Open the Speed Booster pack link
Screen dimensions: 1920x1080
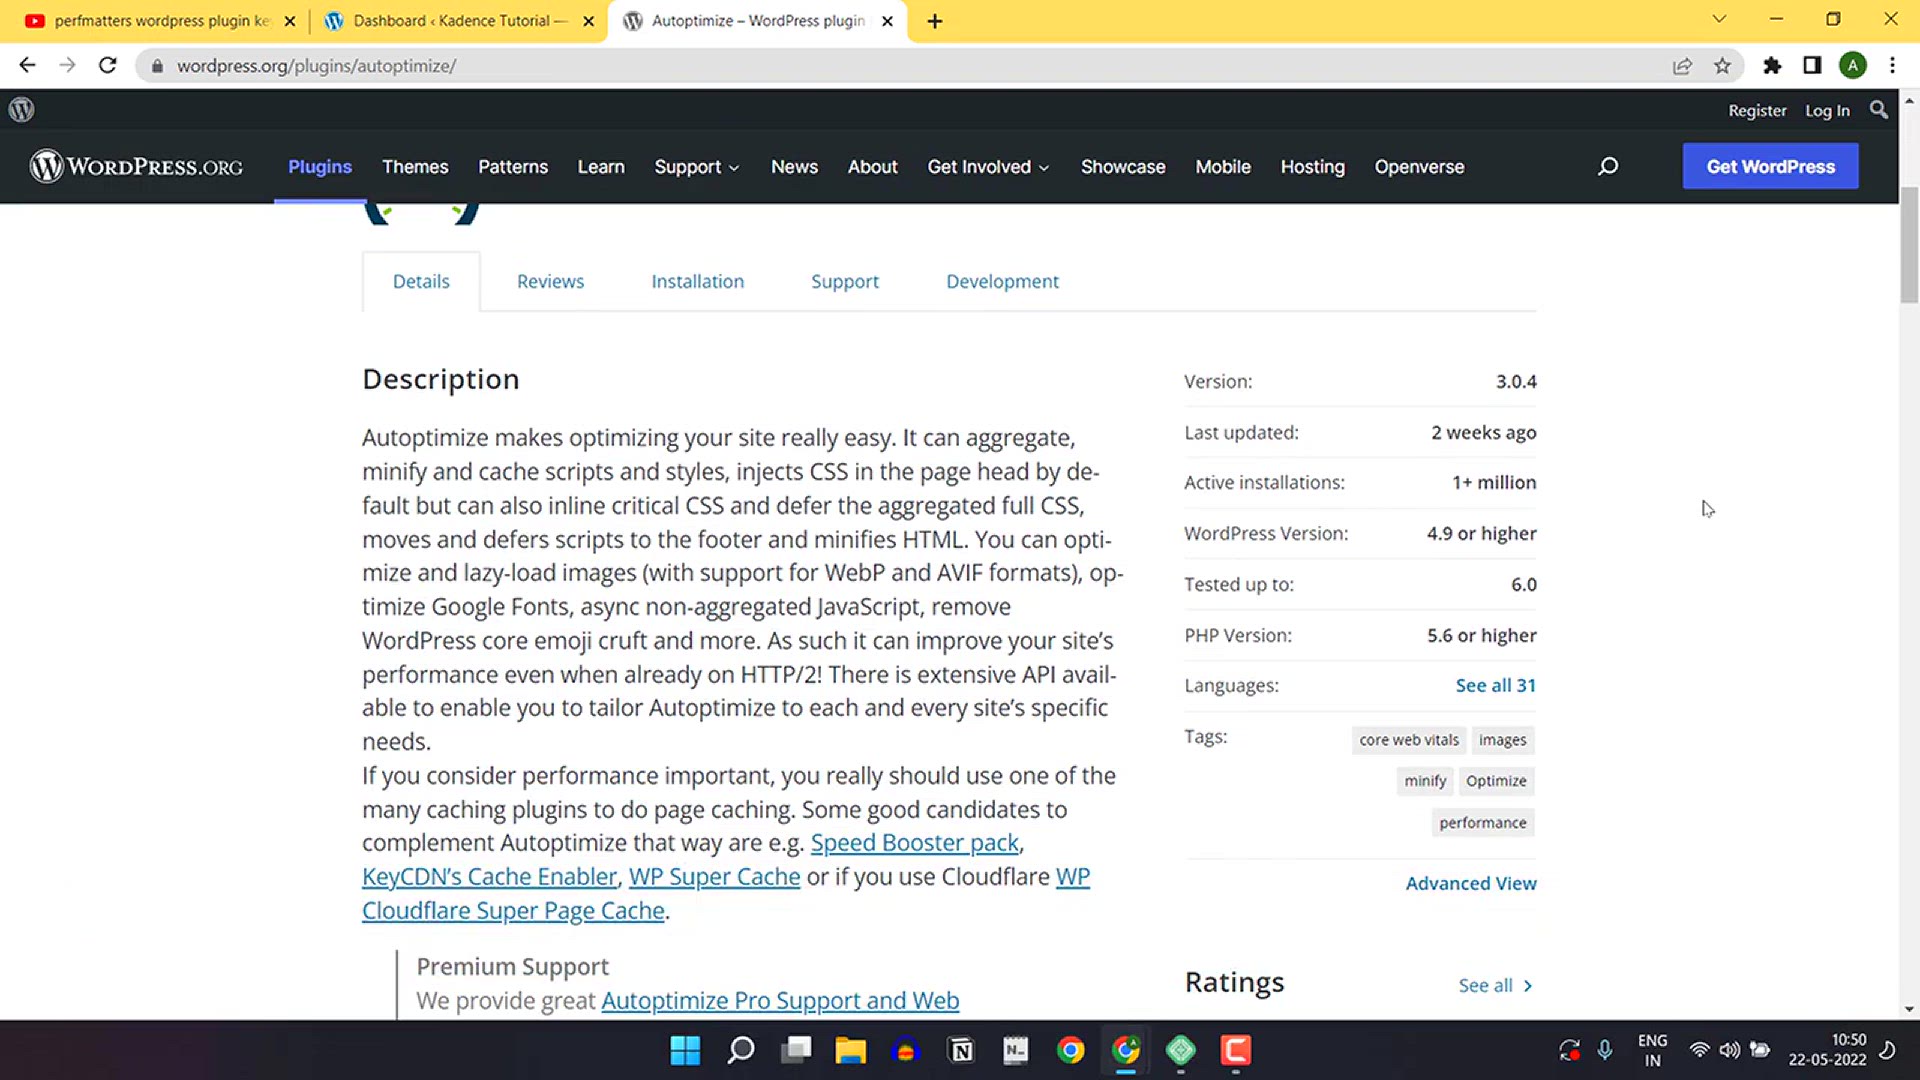coord(914,843)
